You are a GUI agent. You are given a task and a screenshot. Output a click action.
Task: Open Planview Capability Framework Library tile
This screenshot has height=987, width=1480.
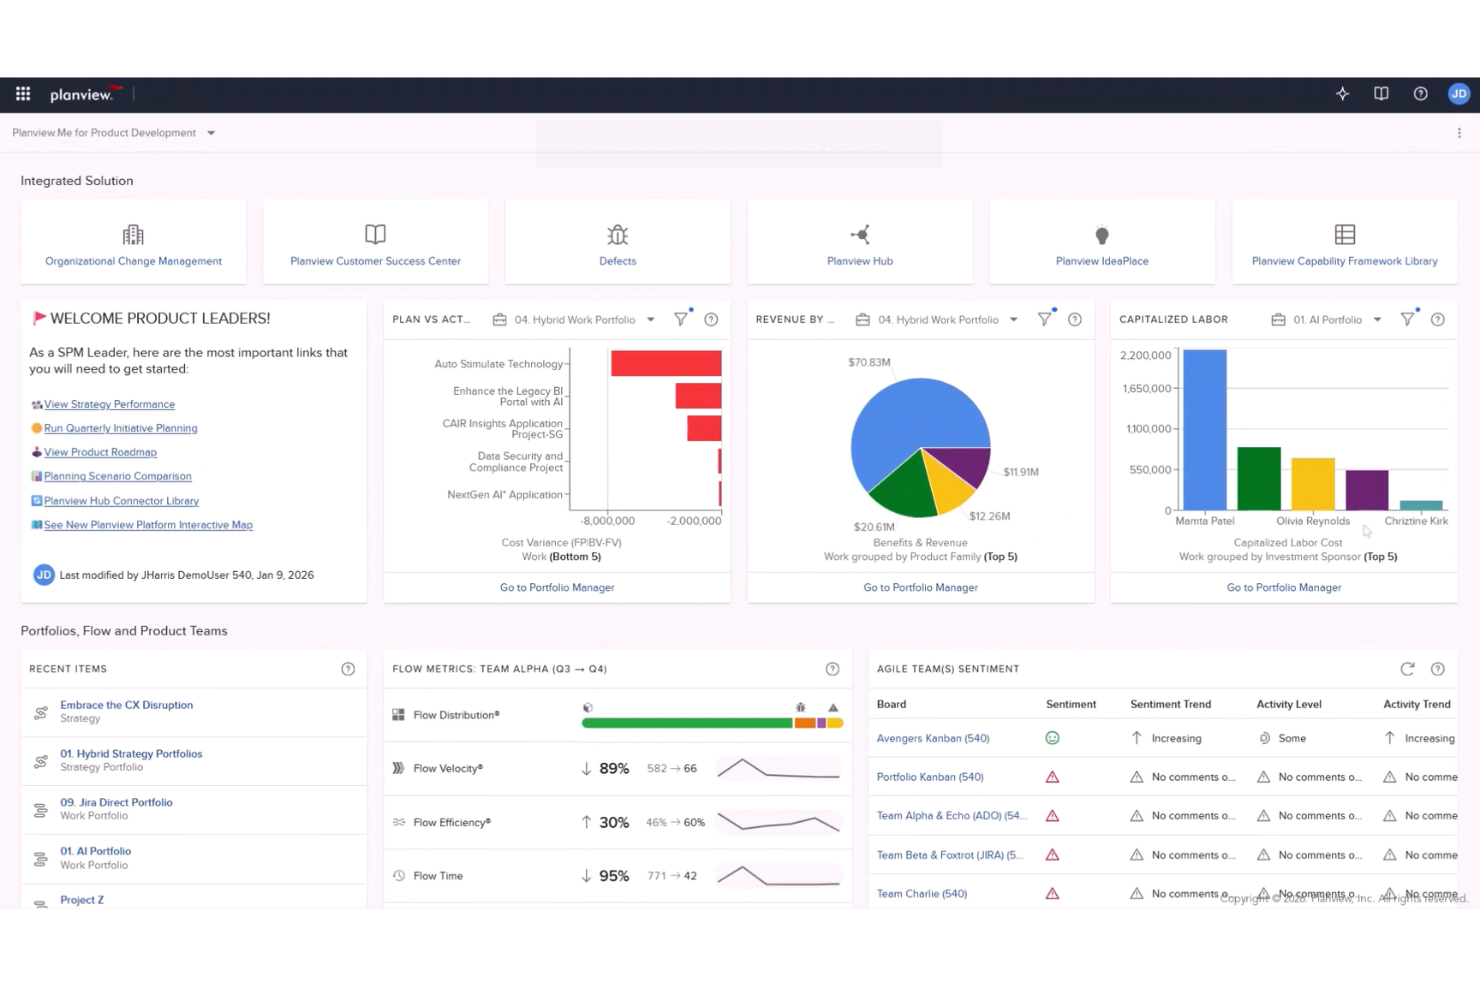pyautogui.click(x=1345, y=242)
